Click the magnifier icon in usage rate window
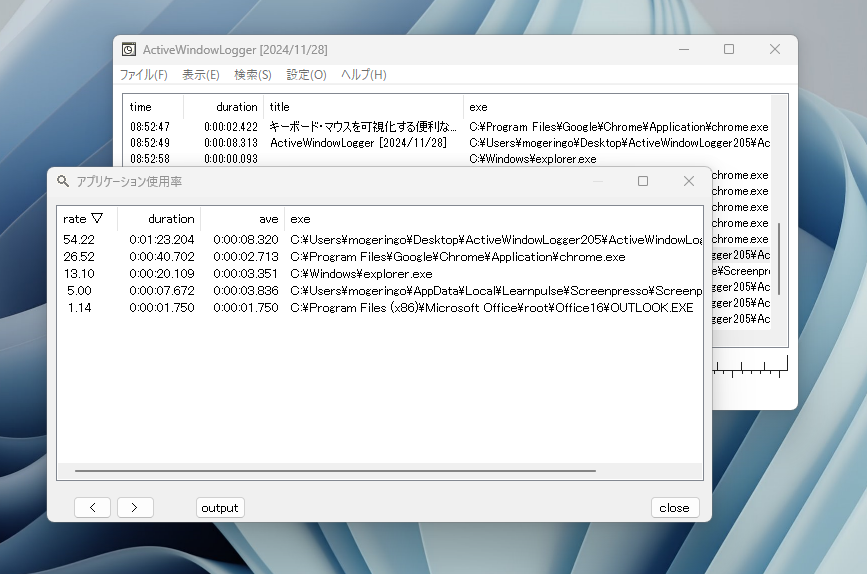867x574 pixels. [x=63, y=181]
